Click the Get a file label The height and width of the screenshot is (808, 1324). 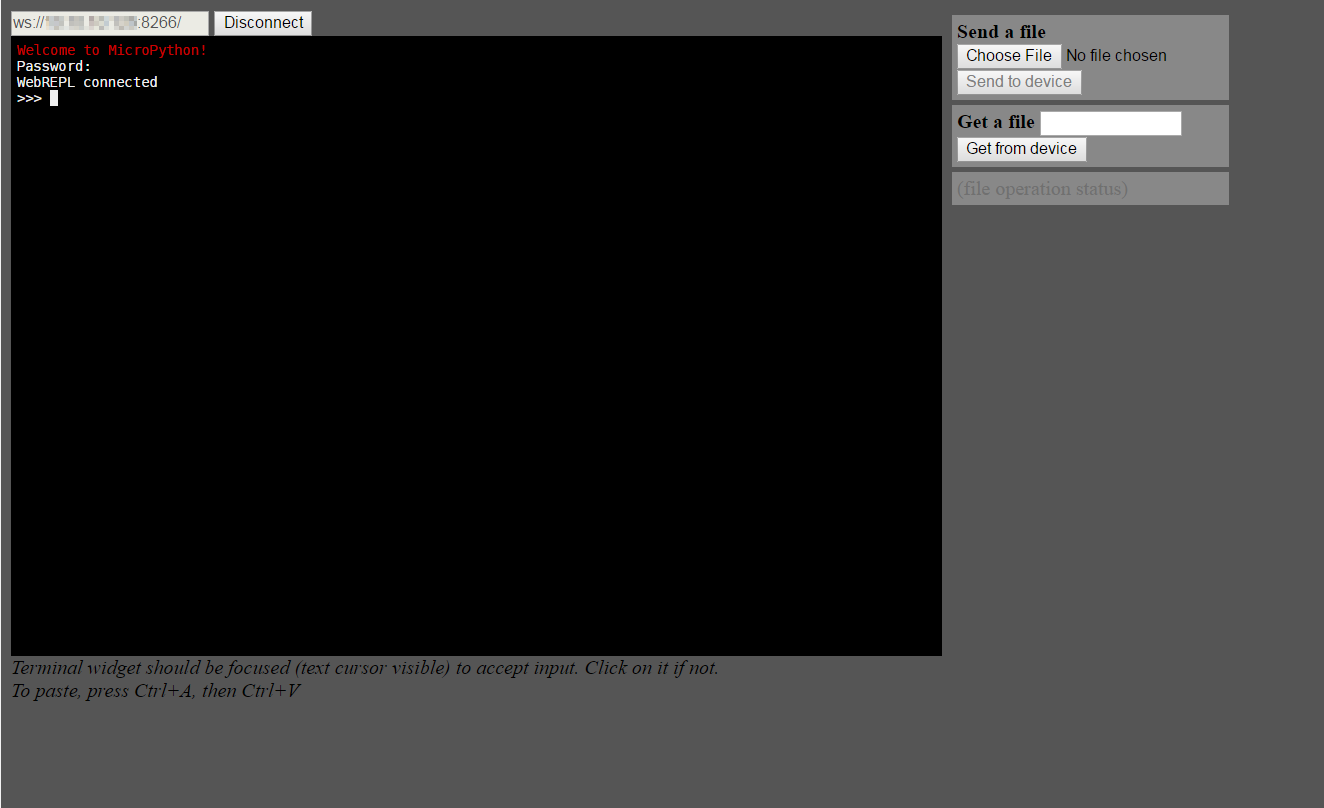coord(996,122)
